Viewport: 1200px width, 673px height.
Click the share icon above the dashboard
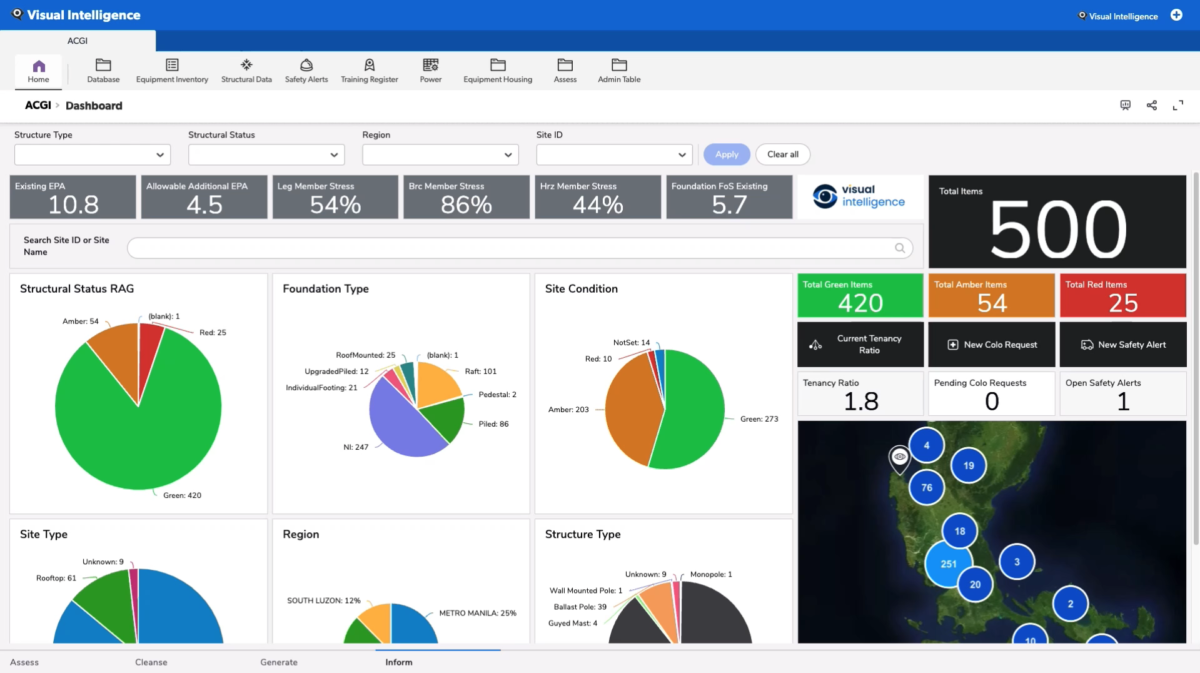pyautogui.click(x=1152, y=105)
